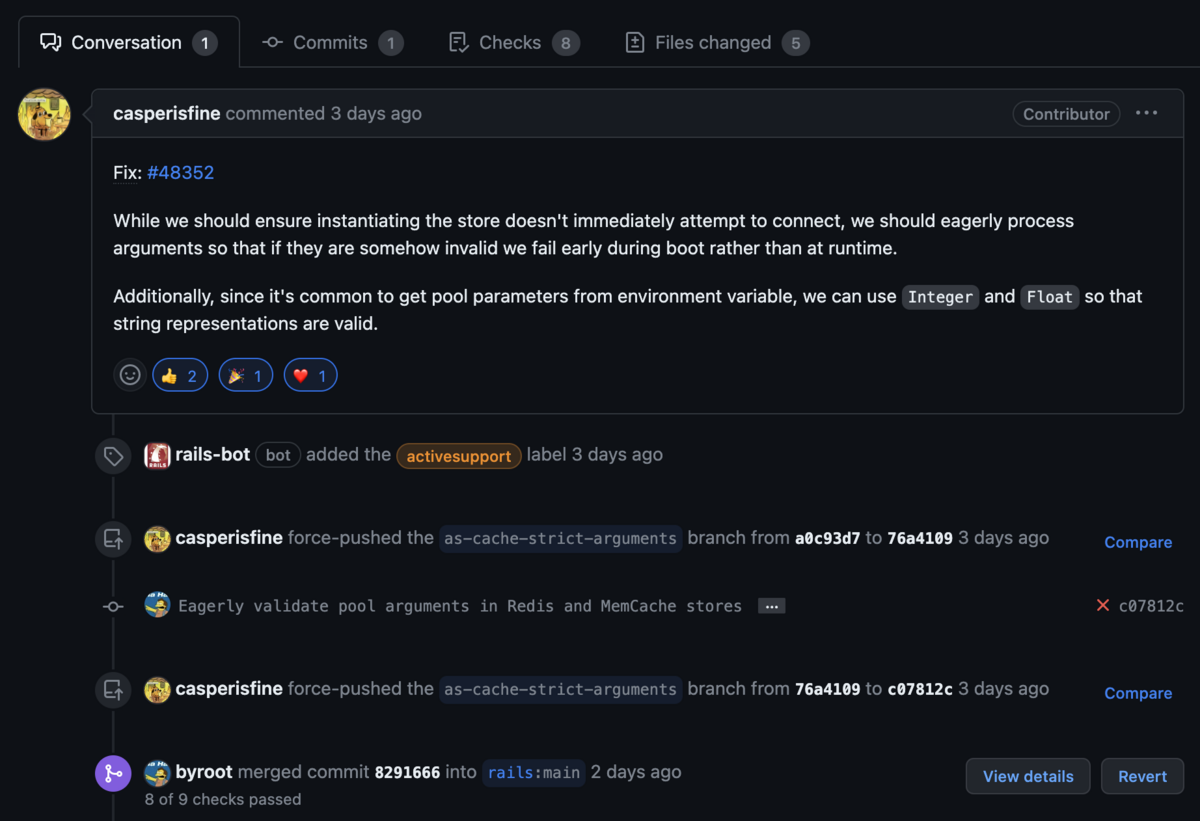Open the Conversation tab
Screen dimensions: 1200x821
coord(129,42)
